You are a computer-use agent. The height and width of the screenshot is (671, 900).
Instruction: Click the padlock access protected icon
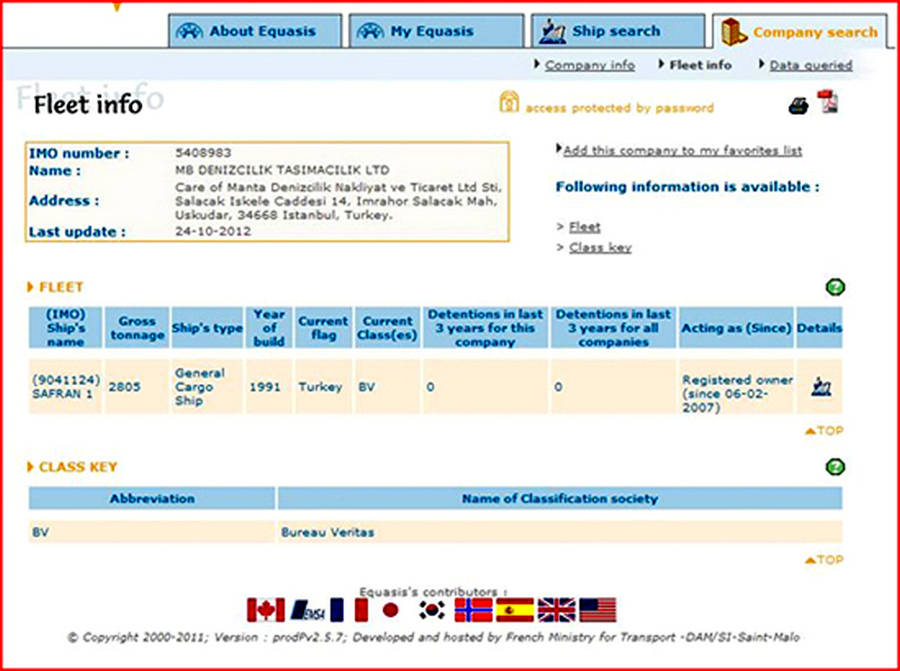point(509,103)
